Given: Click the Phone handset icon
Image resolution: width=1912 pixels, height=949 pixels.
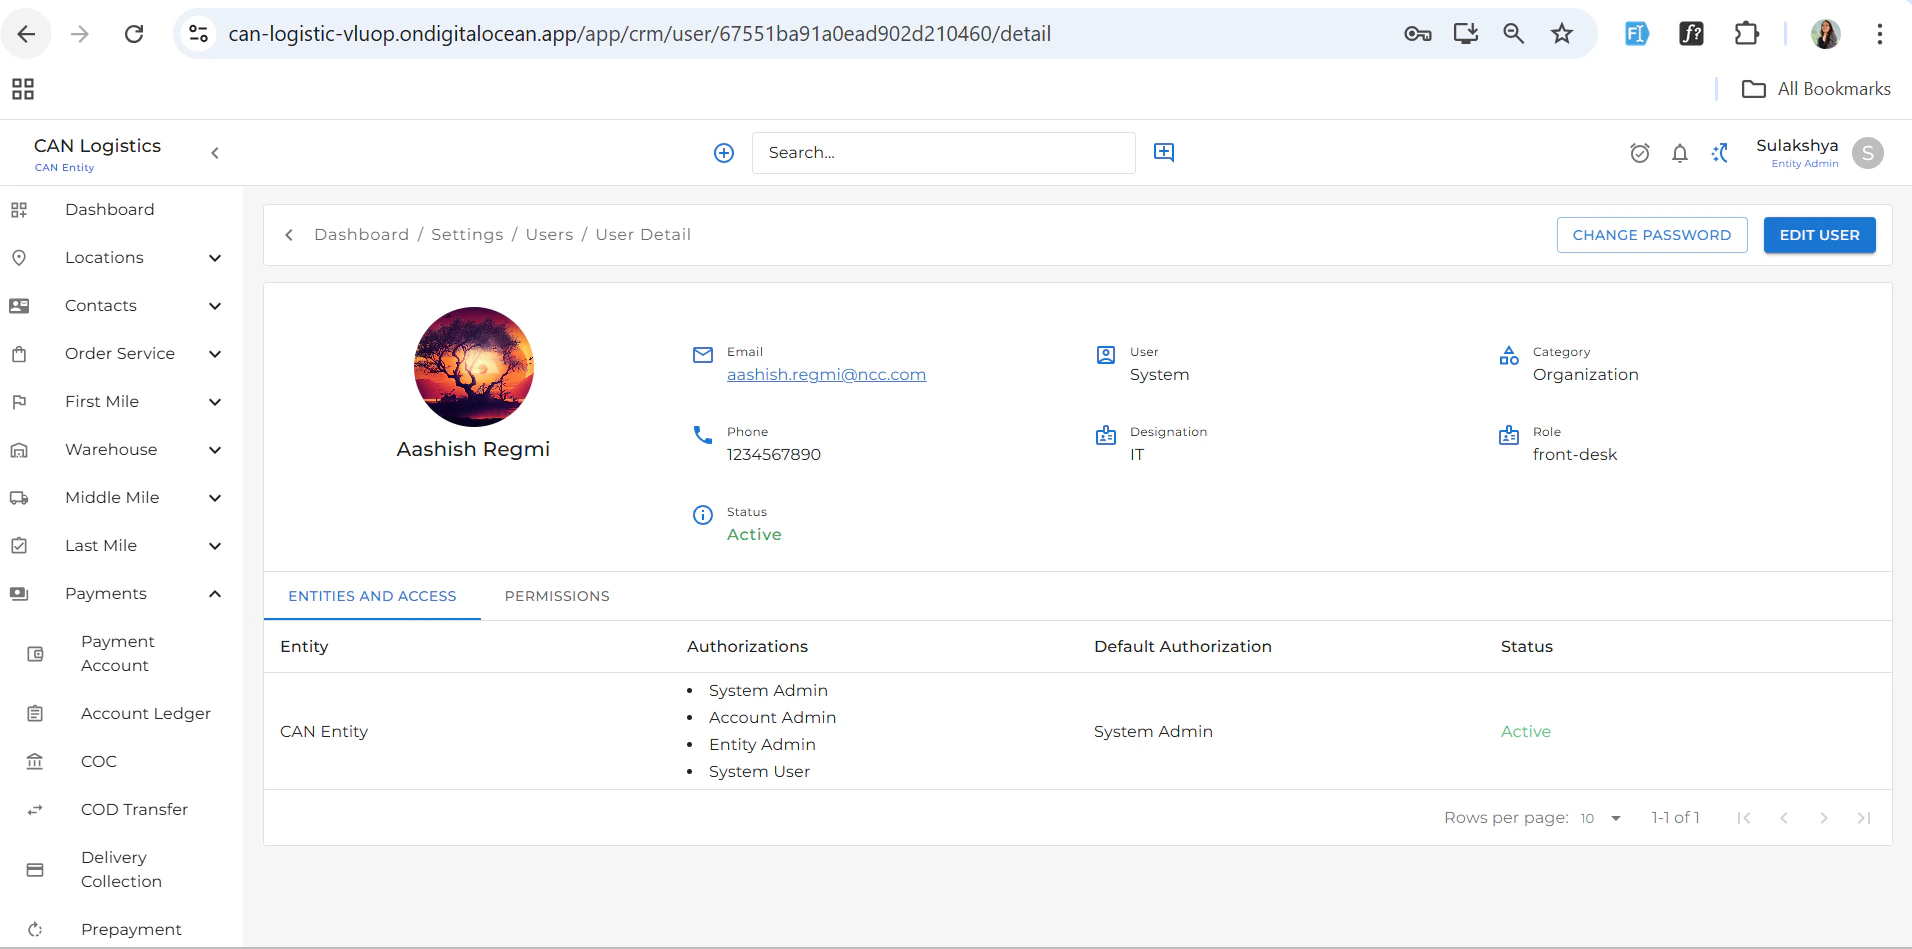Looking at the screenshot, I should pyautogui.click(x=703, y=435).
